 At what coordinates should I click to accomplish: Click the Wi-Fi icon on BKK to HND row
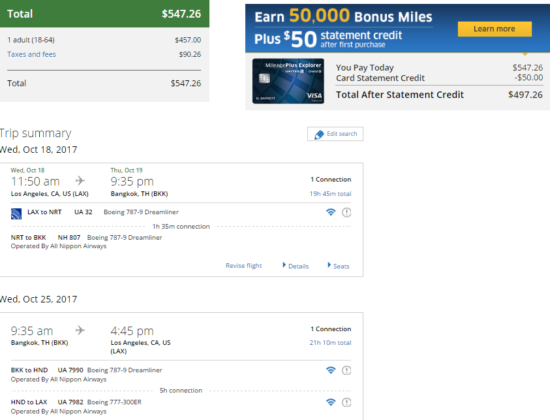coord(330,370)
